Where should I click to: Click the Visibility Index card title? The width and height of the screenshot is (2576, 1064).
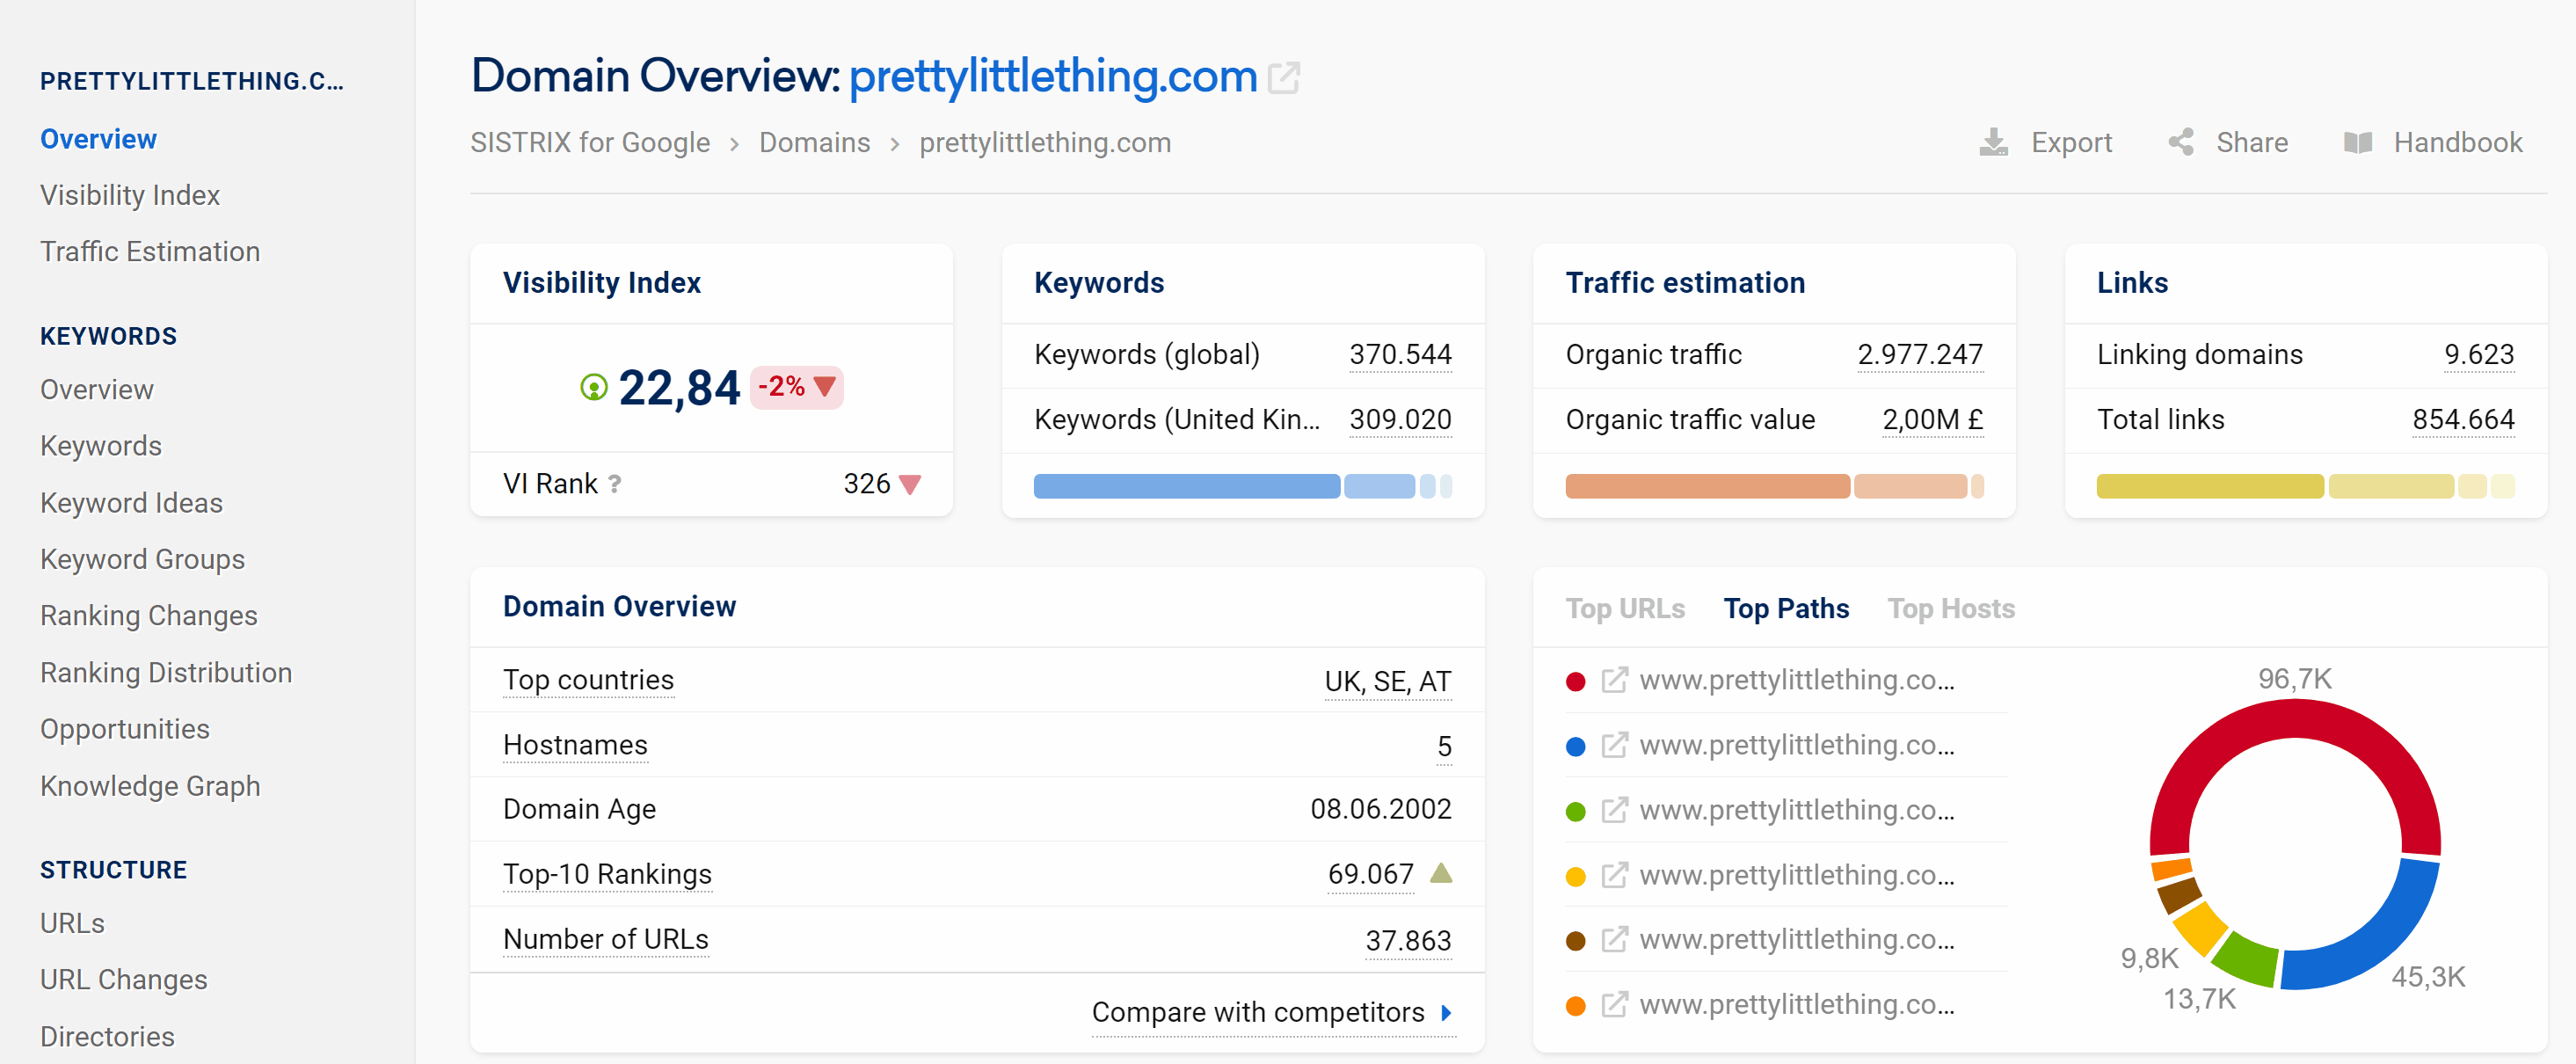point(601,283)
